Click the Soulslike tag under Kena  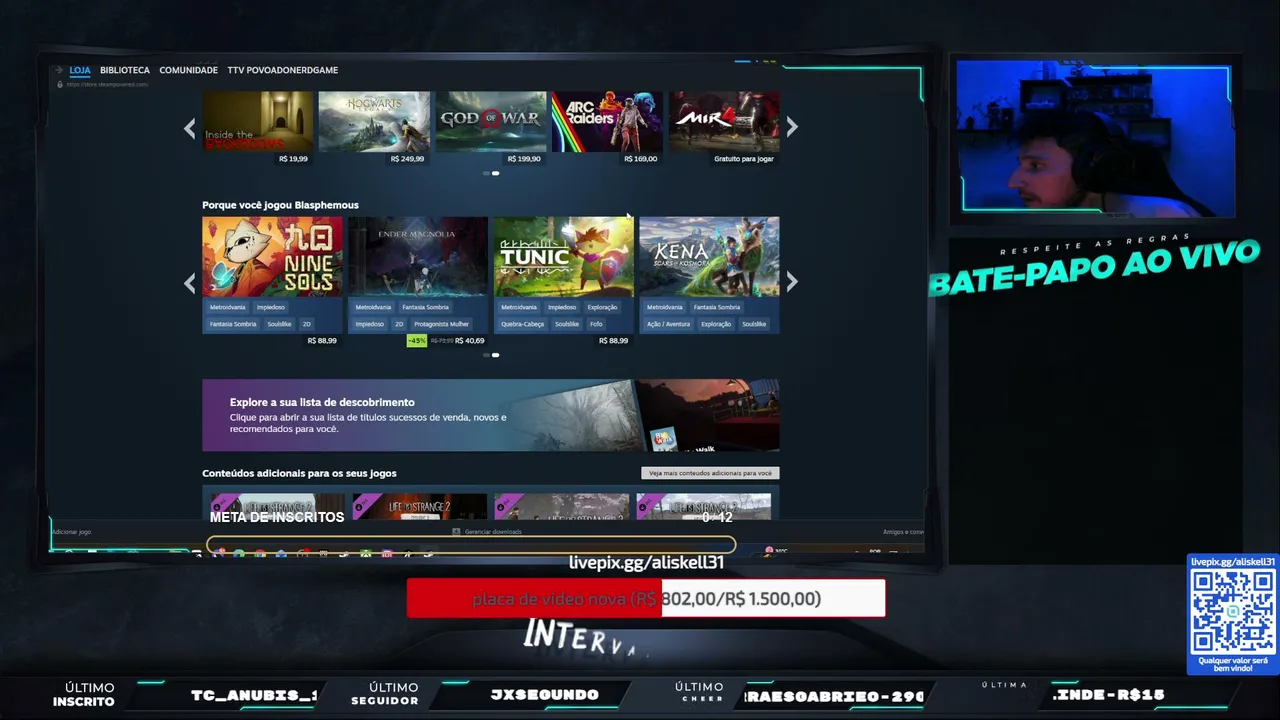tap(754, 324)
